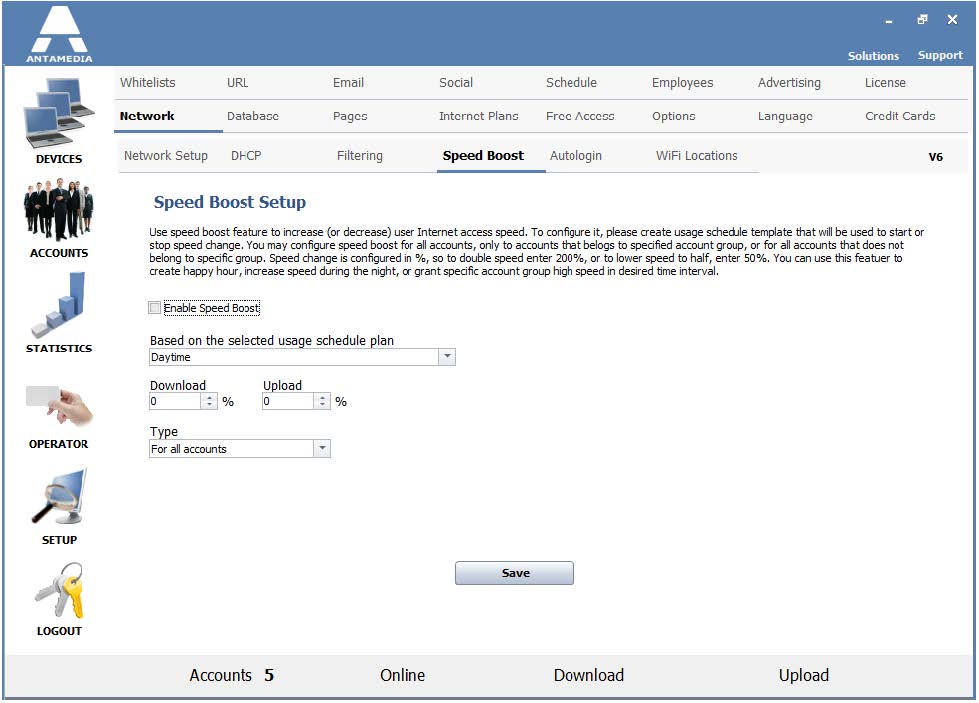Open the Email tab
This screenshot has height=703, width=979.
click(x=348, y=82)
